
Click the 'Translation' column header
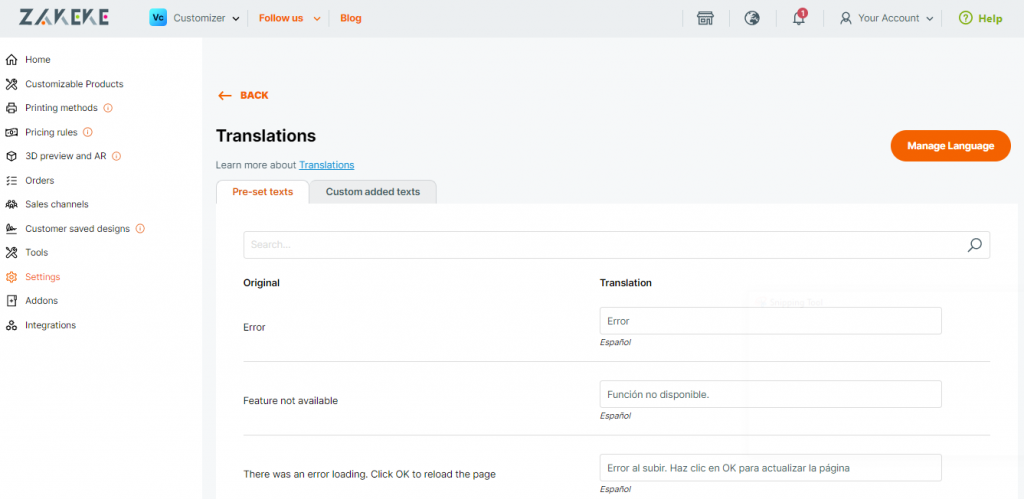tap(626, 283)
